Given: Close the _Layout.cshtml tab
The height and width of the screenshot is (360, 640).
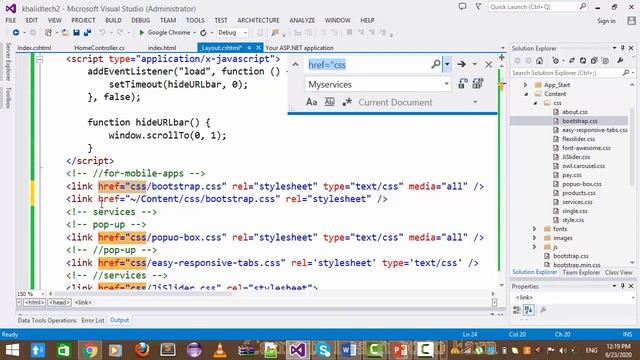Looking at the screenshot, I should [x=258, y=48].
